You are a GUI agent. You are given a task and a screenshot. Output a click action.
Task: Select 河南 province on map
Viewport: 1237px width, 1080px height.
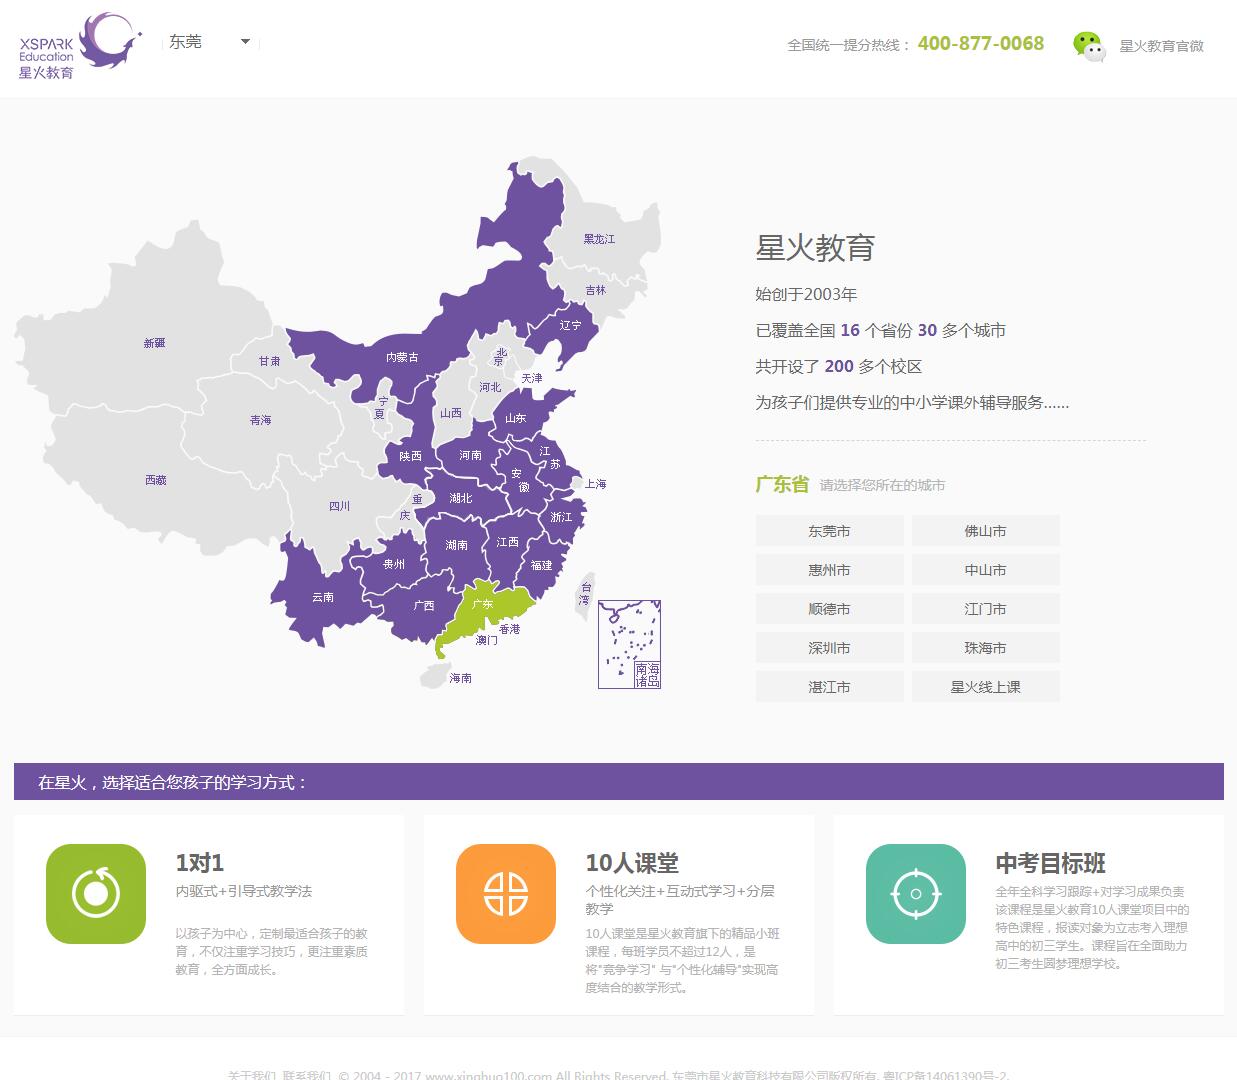coord(470,455)
